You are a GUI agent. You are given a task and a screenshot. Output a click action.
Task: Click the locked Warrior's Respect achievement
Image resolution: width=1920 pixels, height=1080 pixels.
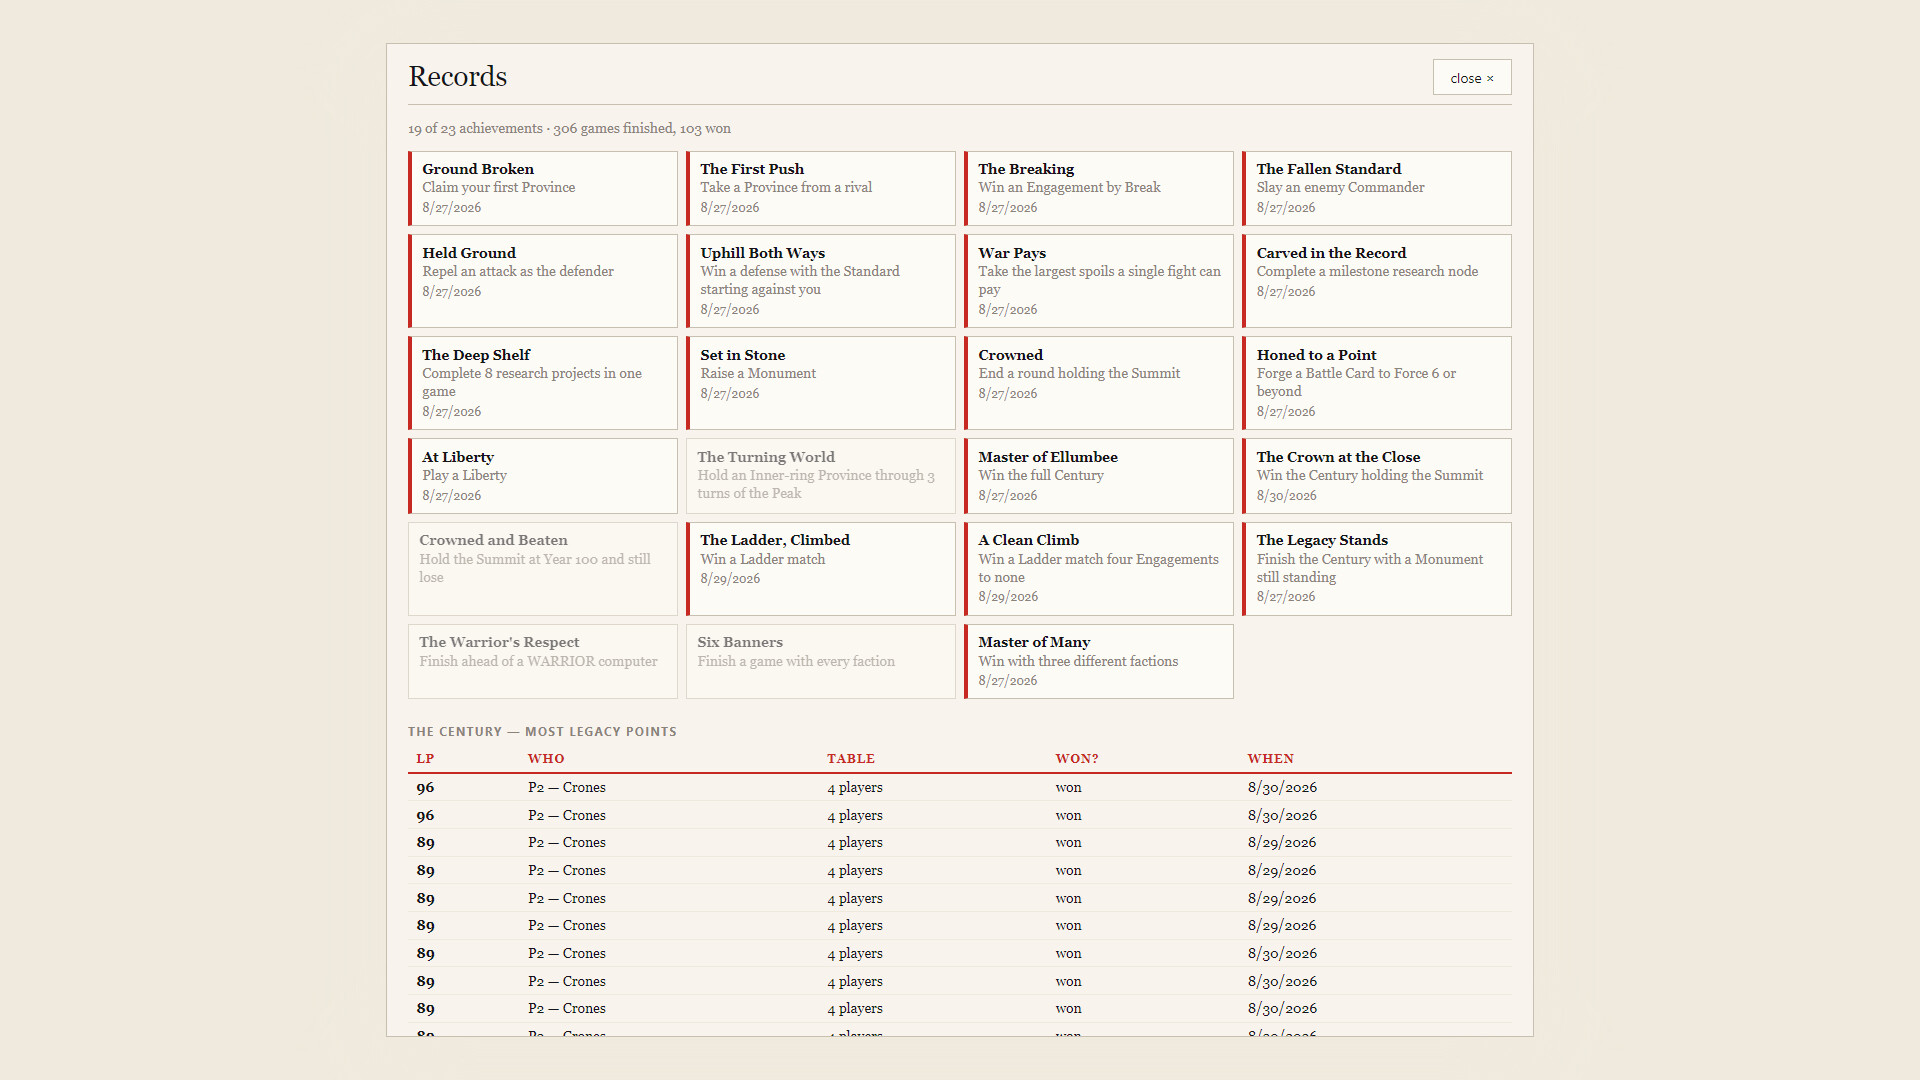[x=543, y=662]
